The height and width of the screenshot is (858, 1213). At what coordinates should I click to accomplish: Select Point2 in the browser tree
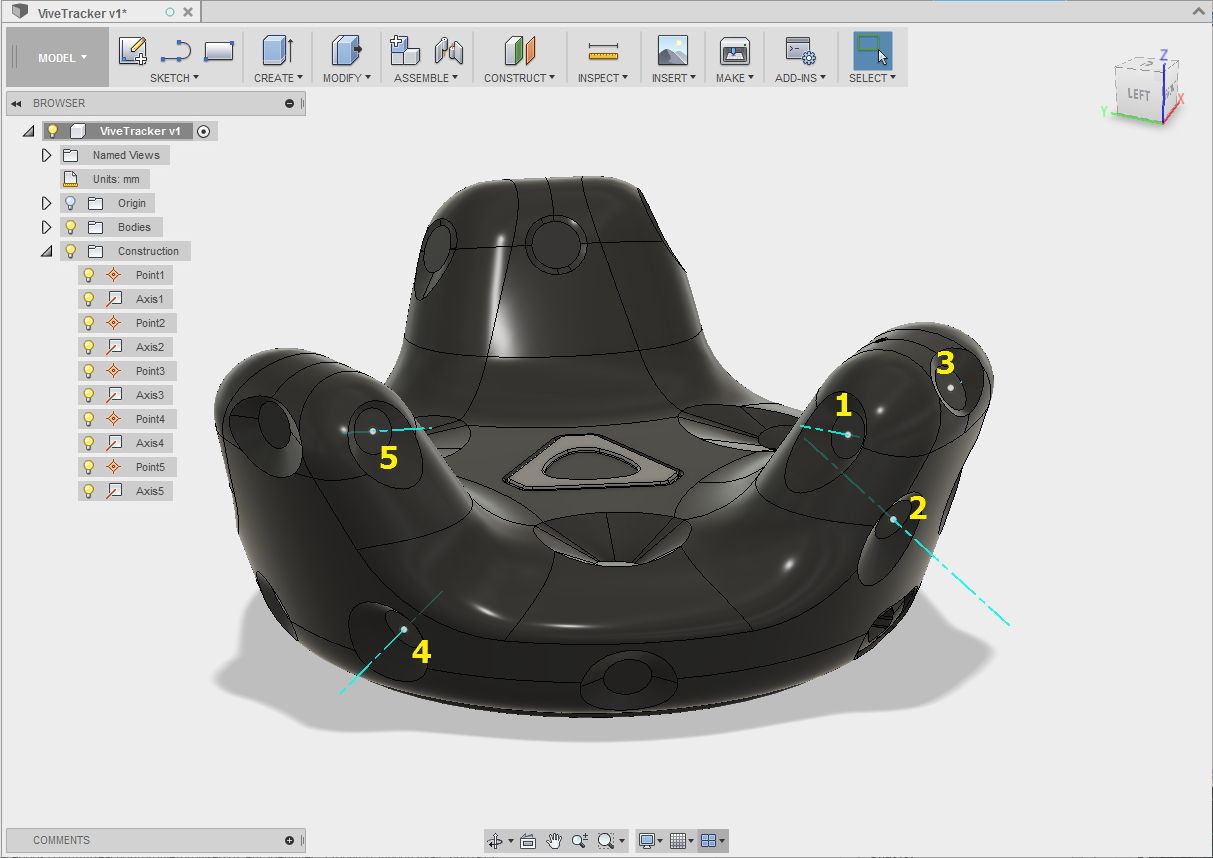pos(150,323)
